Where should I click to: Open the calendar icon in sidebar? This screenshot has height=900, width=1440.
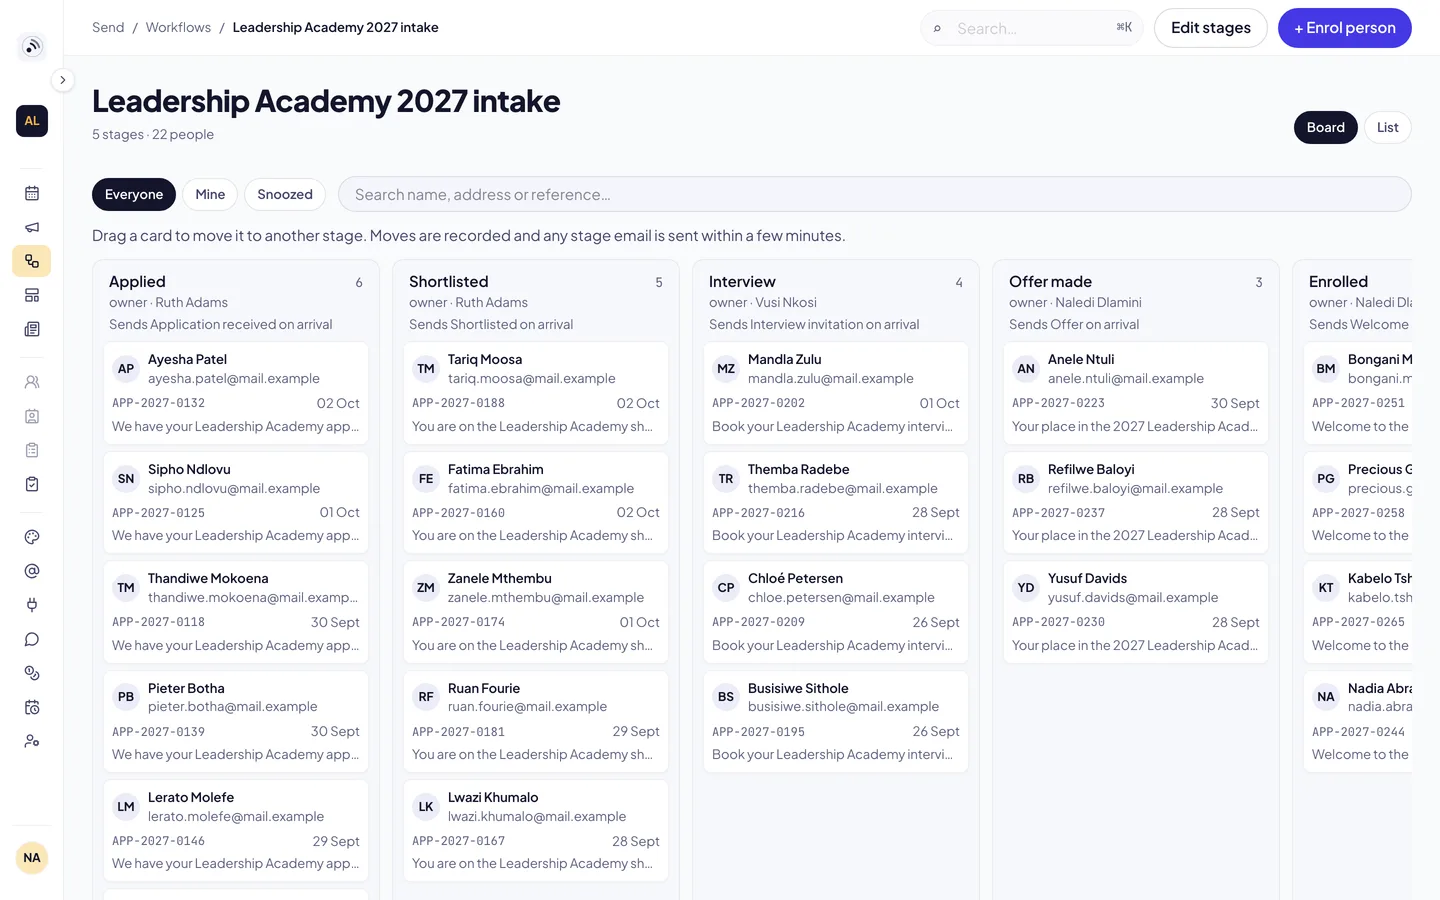32,193
